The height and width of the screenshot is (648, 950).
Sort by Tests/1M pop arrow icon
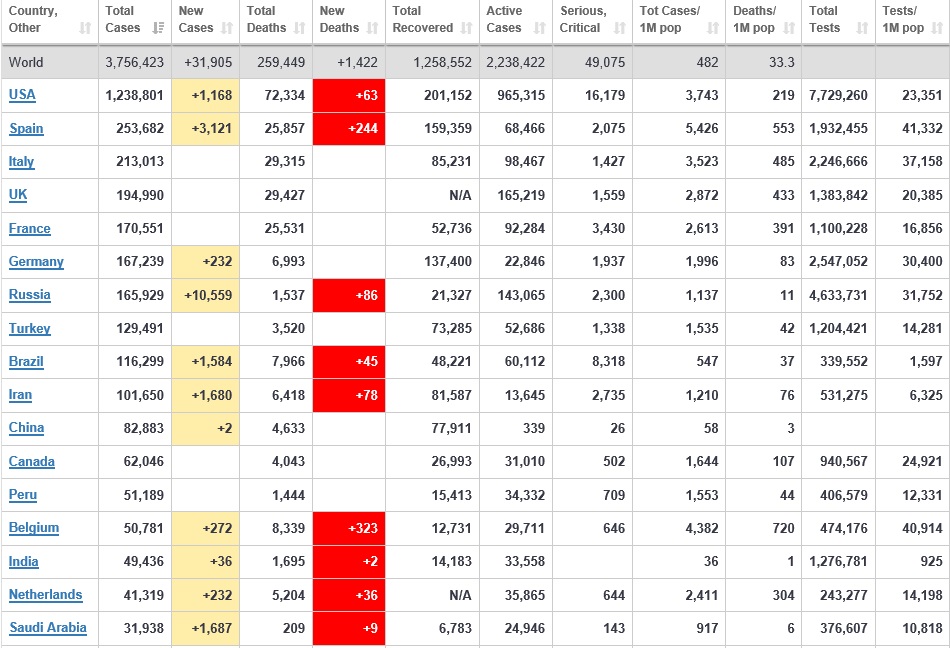937,28
